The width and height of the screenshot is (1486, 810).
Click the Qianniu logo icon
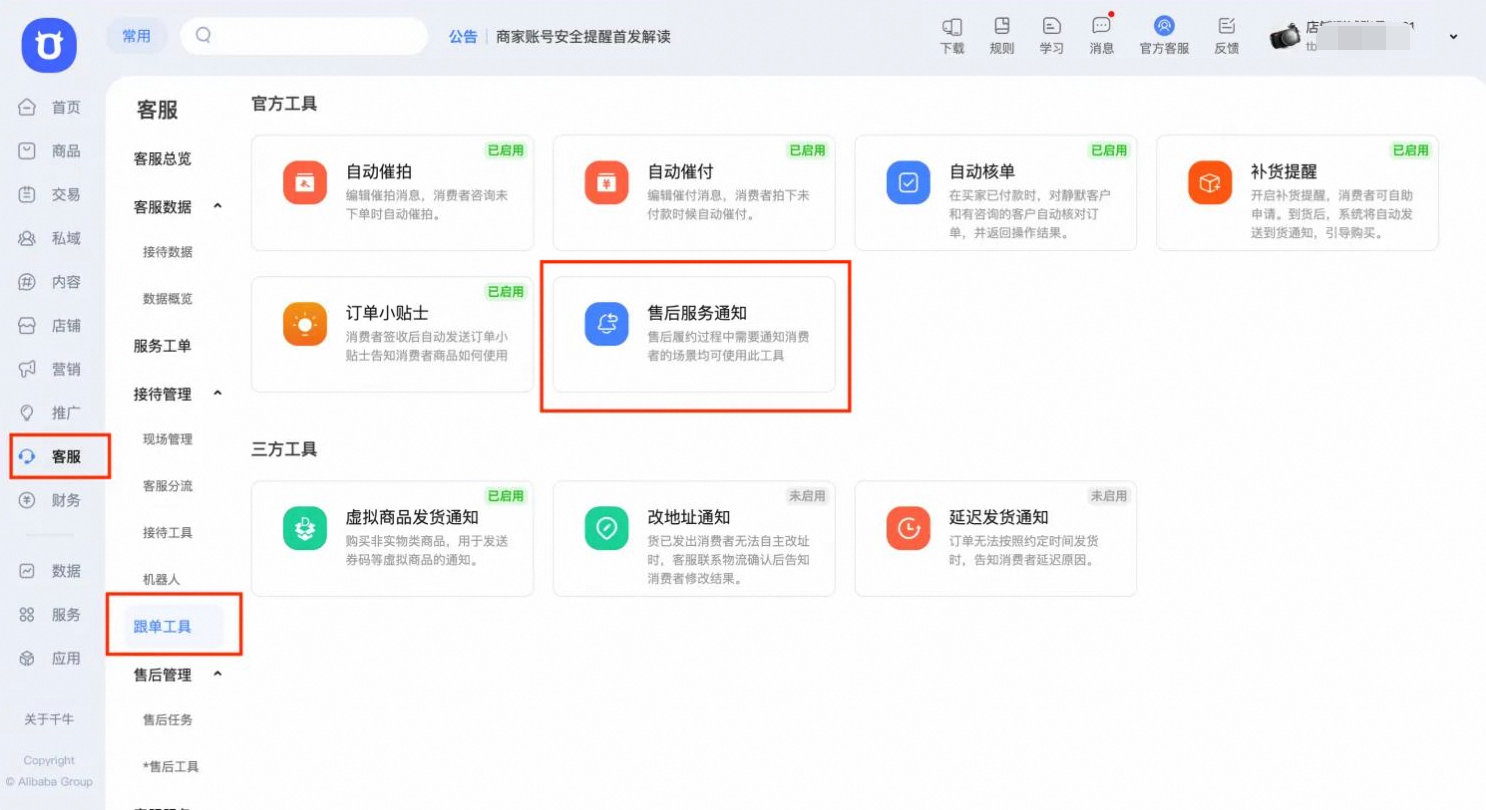pos(49,46)
